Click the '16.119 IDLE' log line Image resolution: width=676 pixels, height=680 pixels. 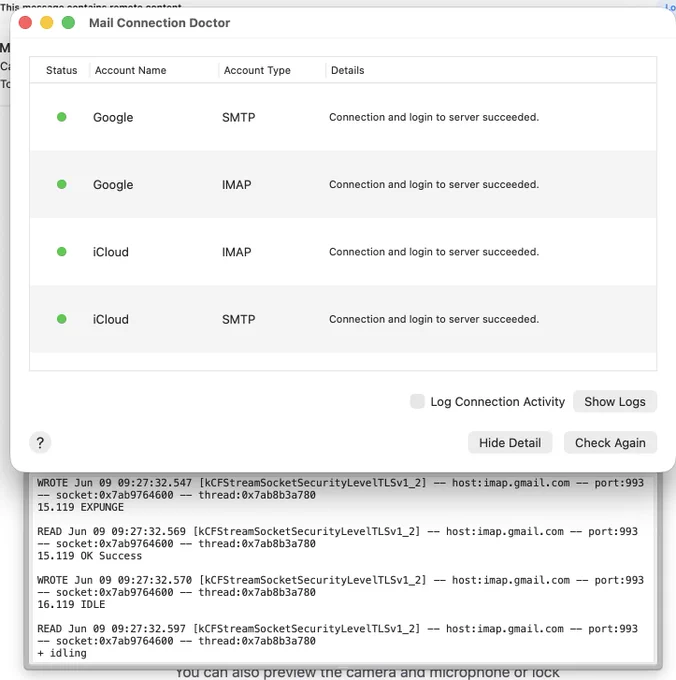(x=71, y=604)
